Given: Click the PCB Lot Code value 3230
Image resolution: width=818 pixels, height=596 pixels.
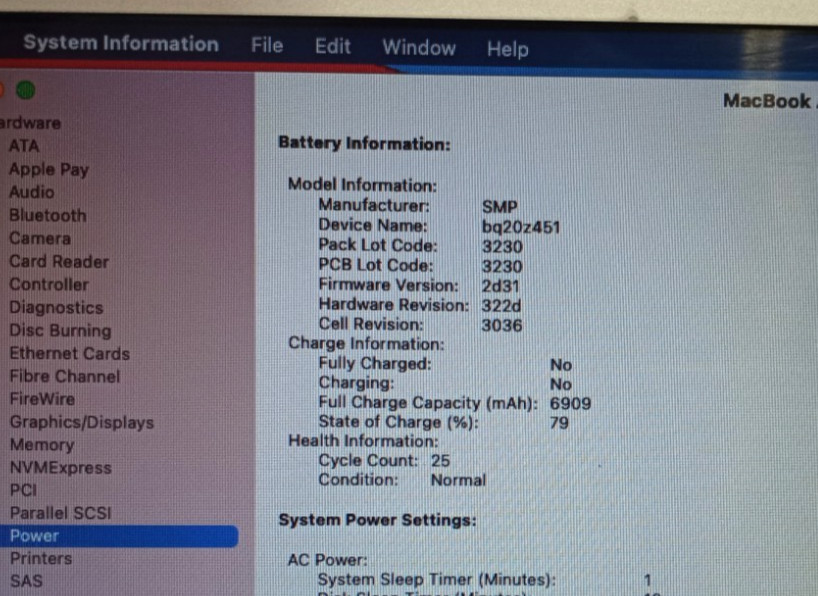Looking at the screenshot, I should [502, 266].
